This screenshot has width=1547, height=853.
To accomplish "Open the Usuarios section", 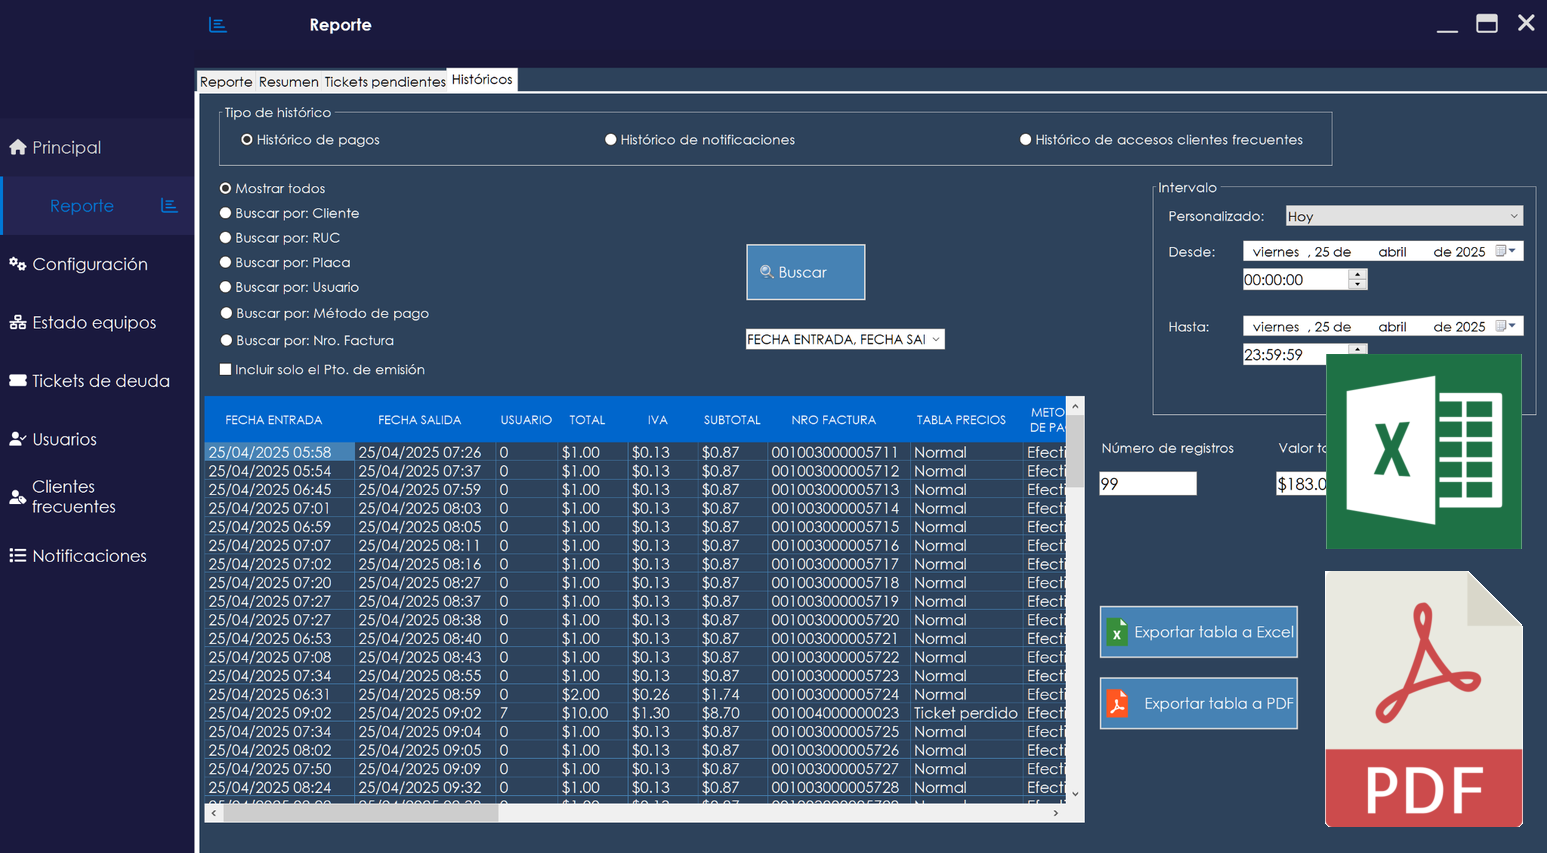I will point(74,438).
